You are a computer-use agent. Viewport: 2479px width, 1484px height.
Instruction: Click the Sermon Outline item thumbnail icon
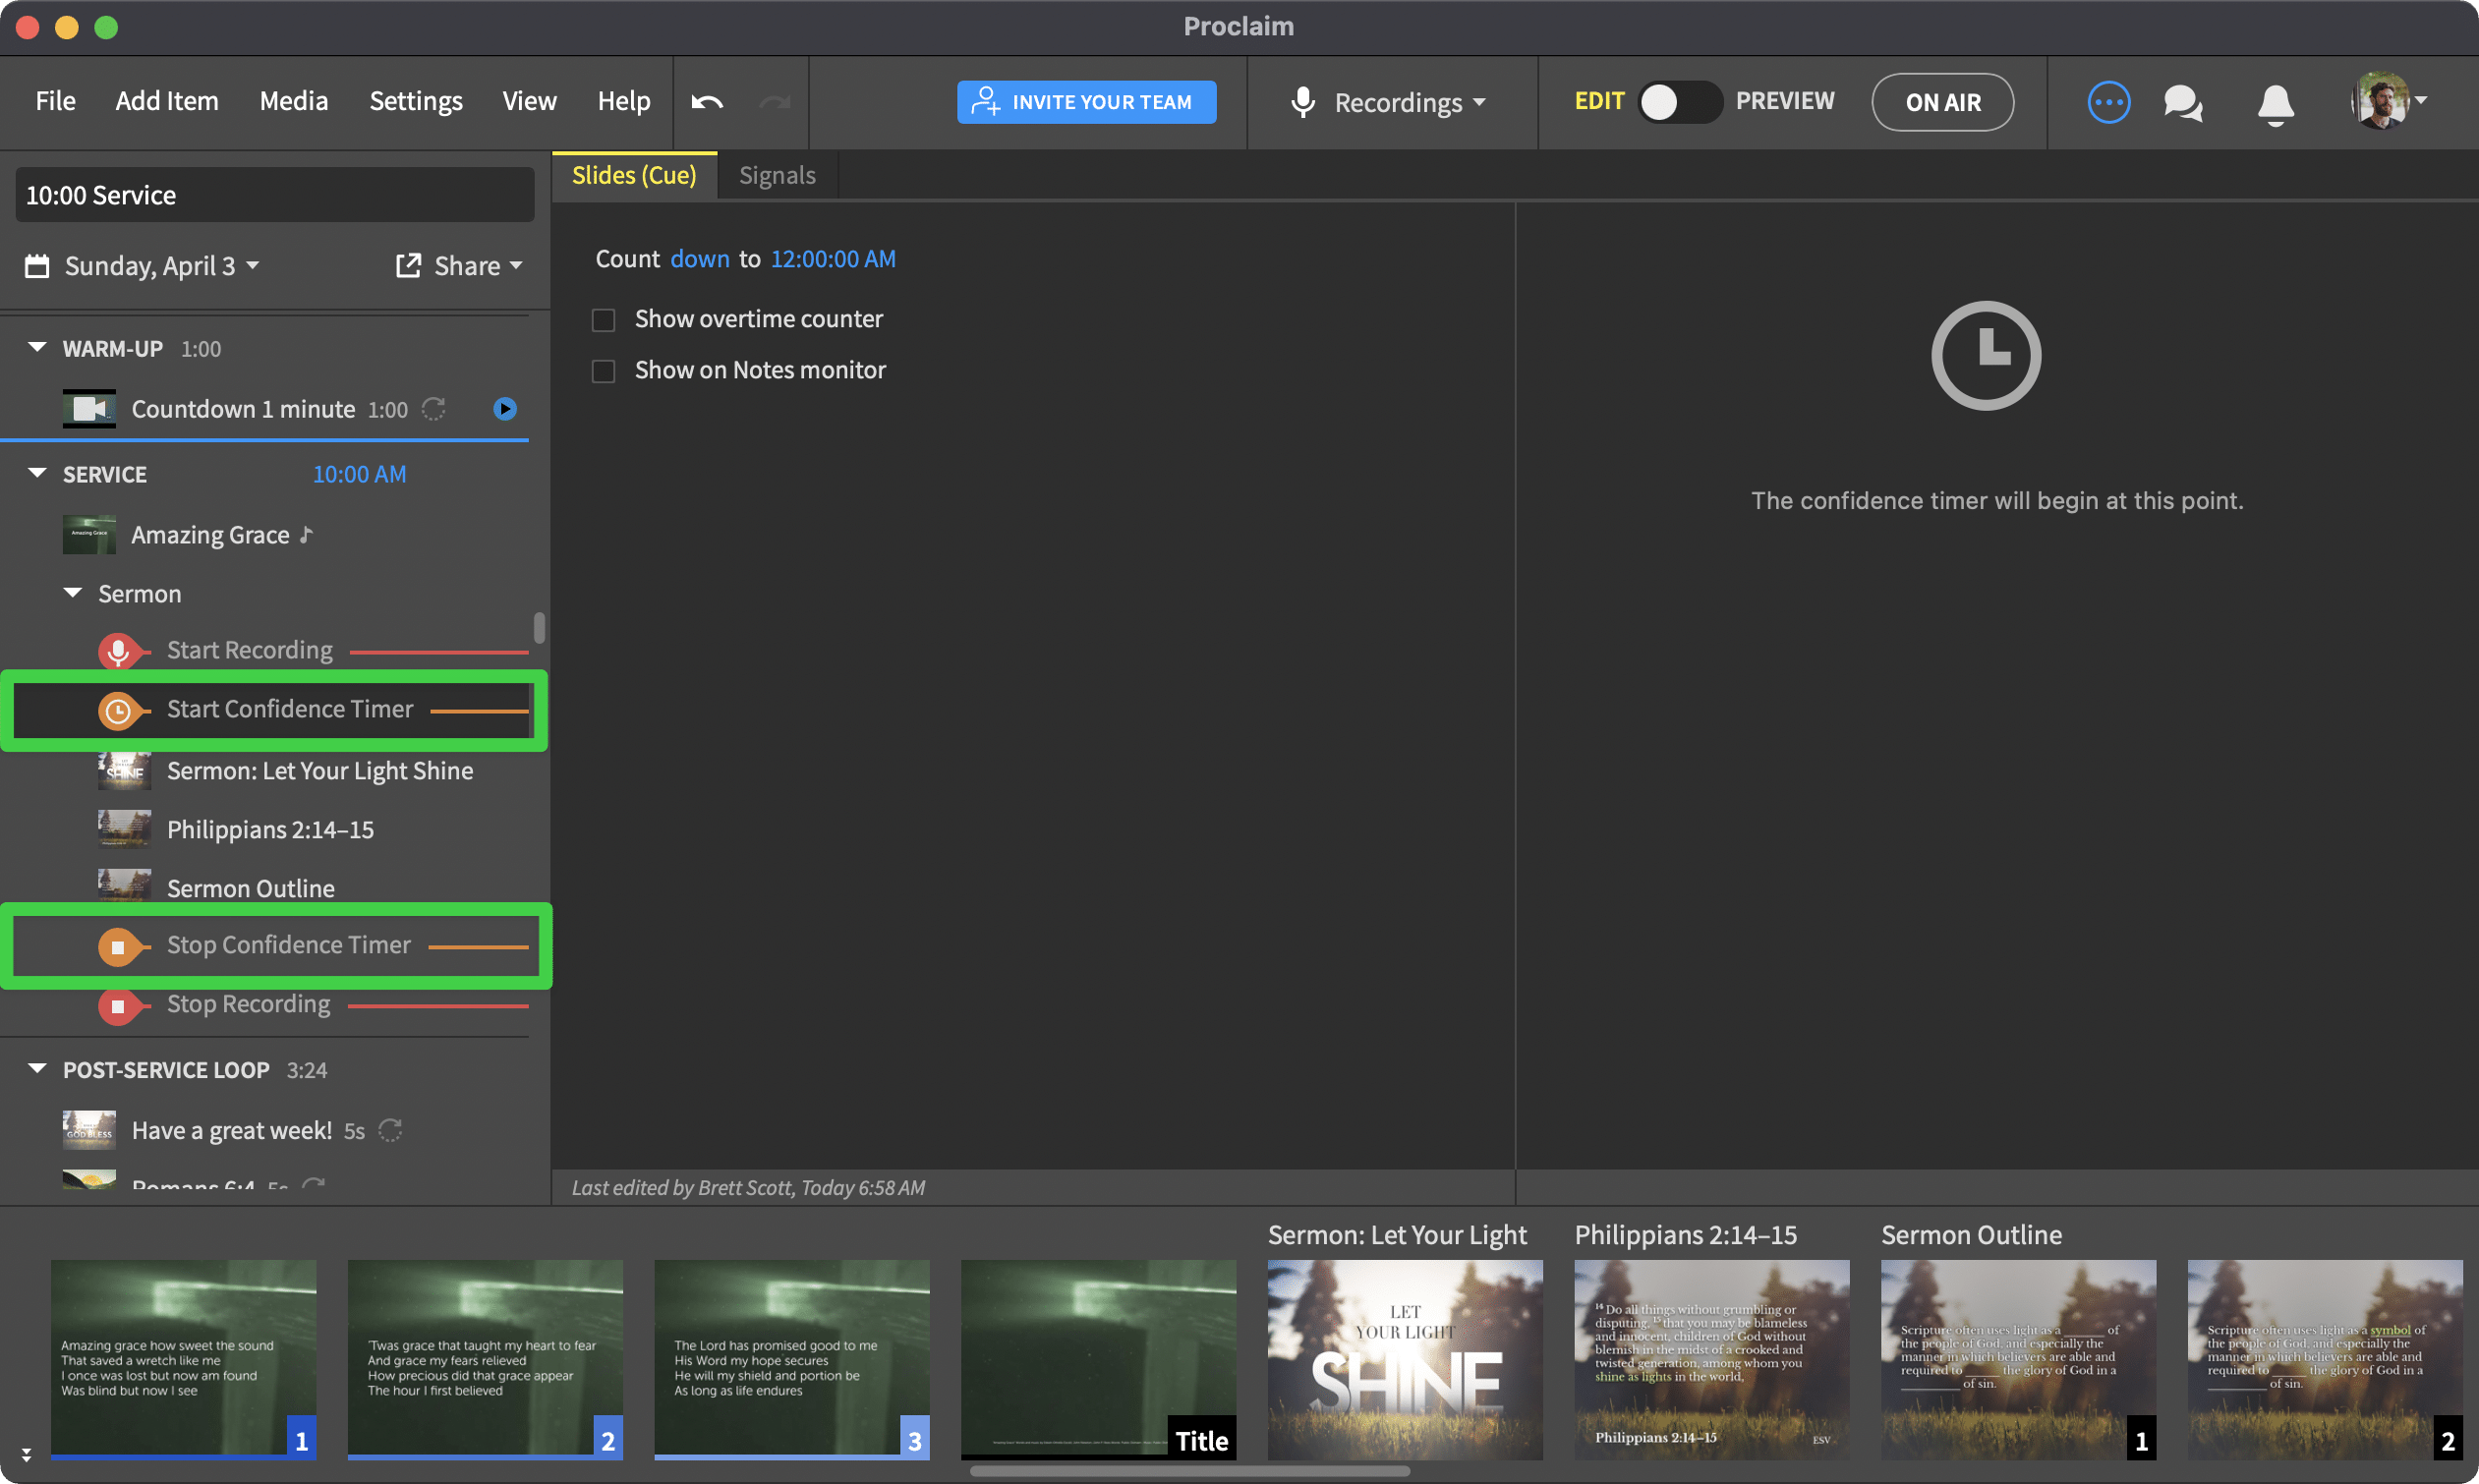point(124,886)
